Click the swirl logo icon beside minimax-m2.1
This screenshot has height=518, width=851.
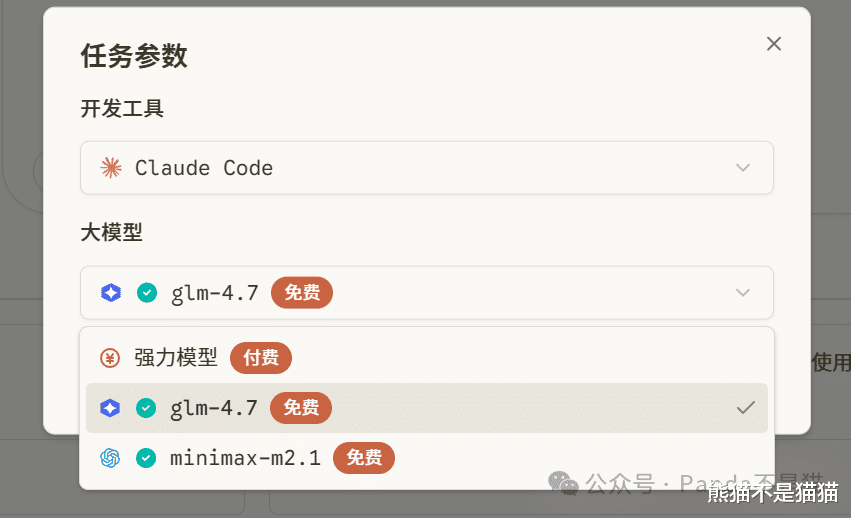pos(110,458)
